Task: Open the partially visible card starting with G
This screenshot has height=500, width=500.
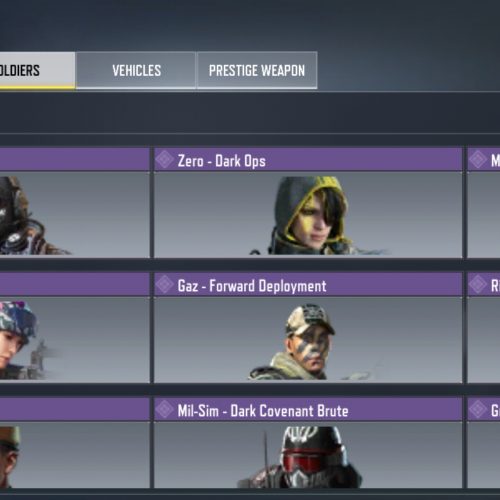Action: click(484, 443)
